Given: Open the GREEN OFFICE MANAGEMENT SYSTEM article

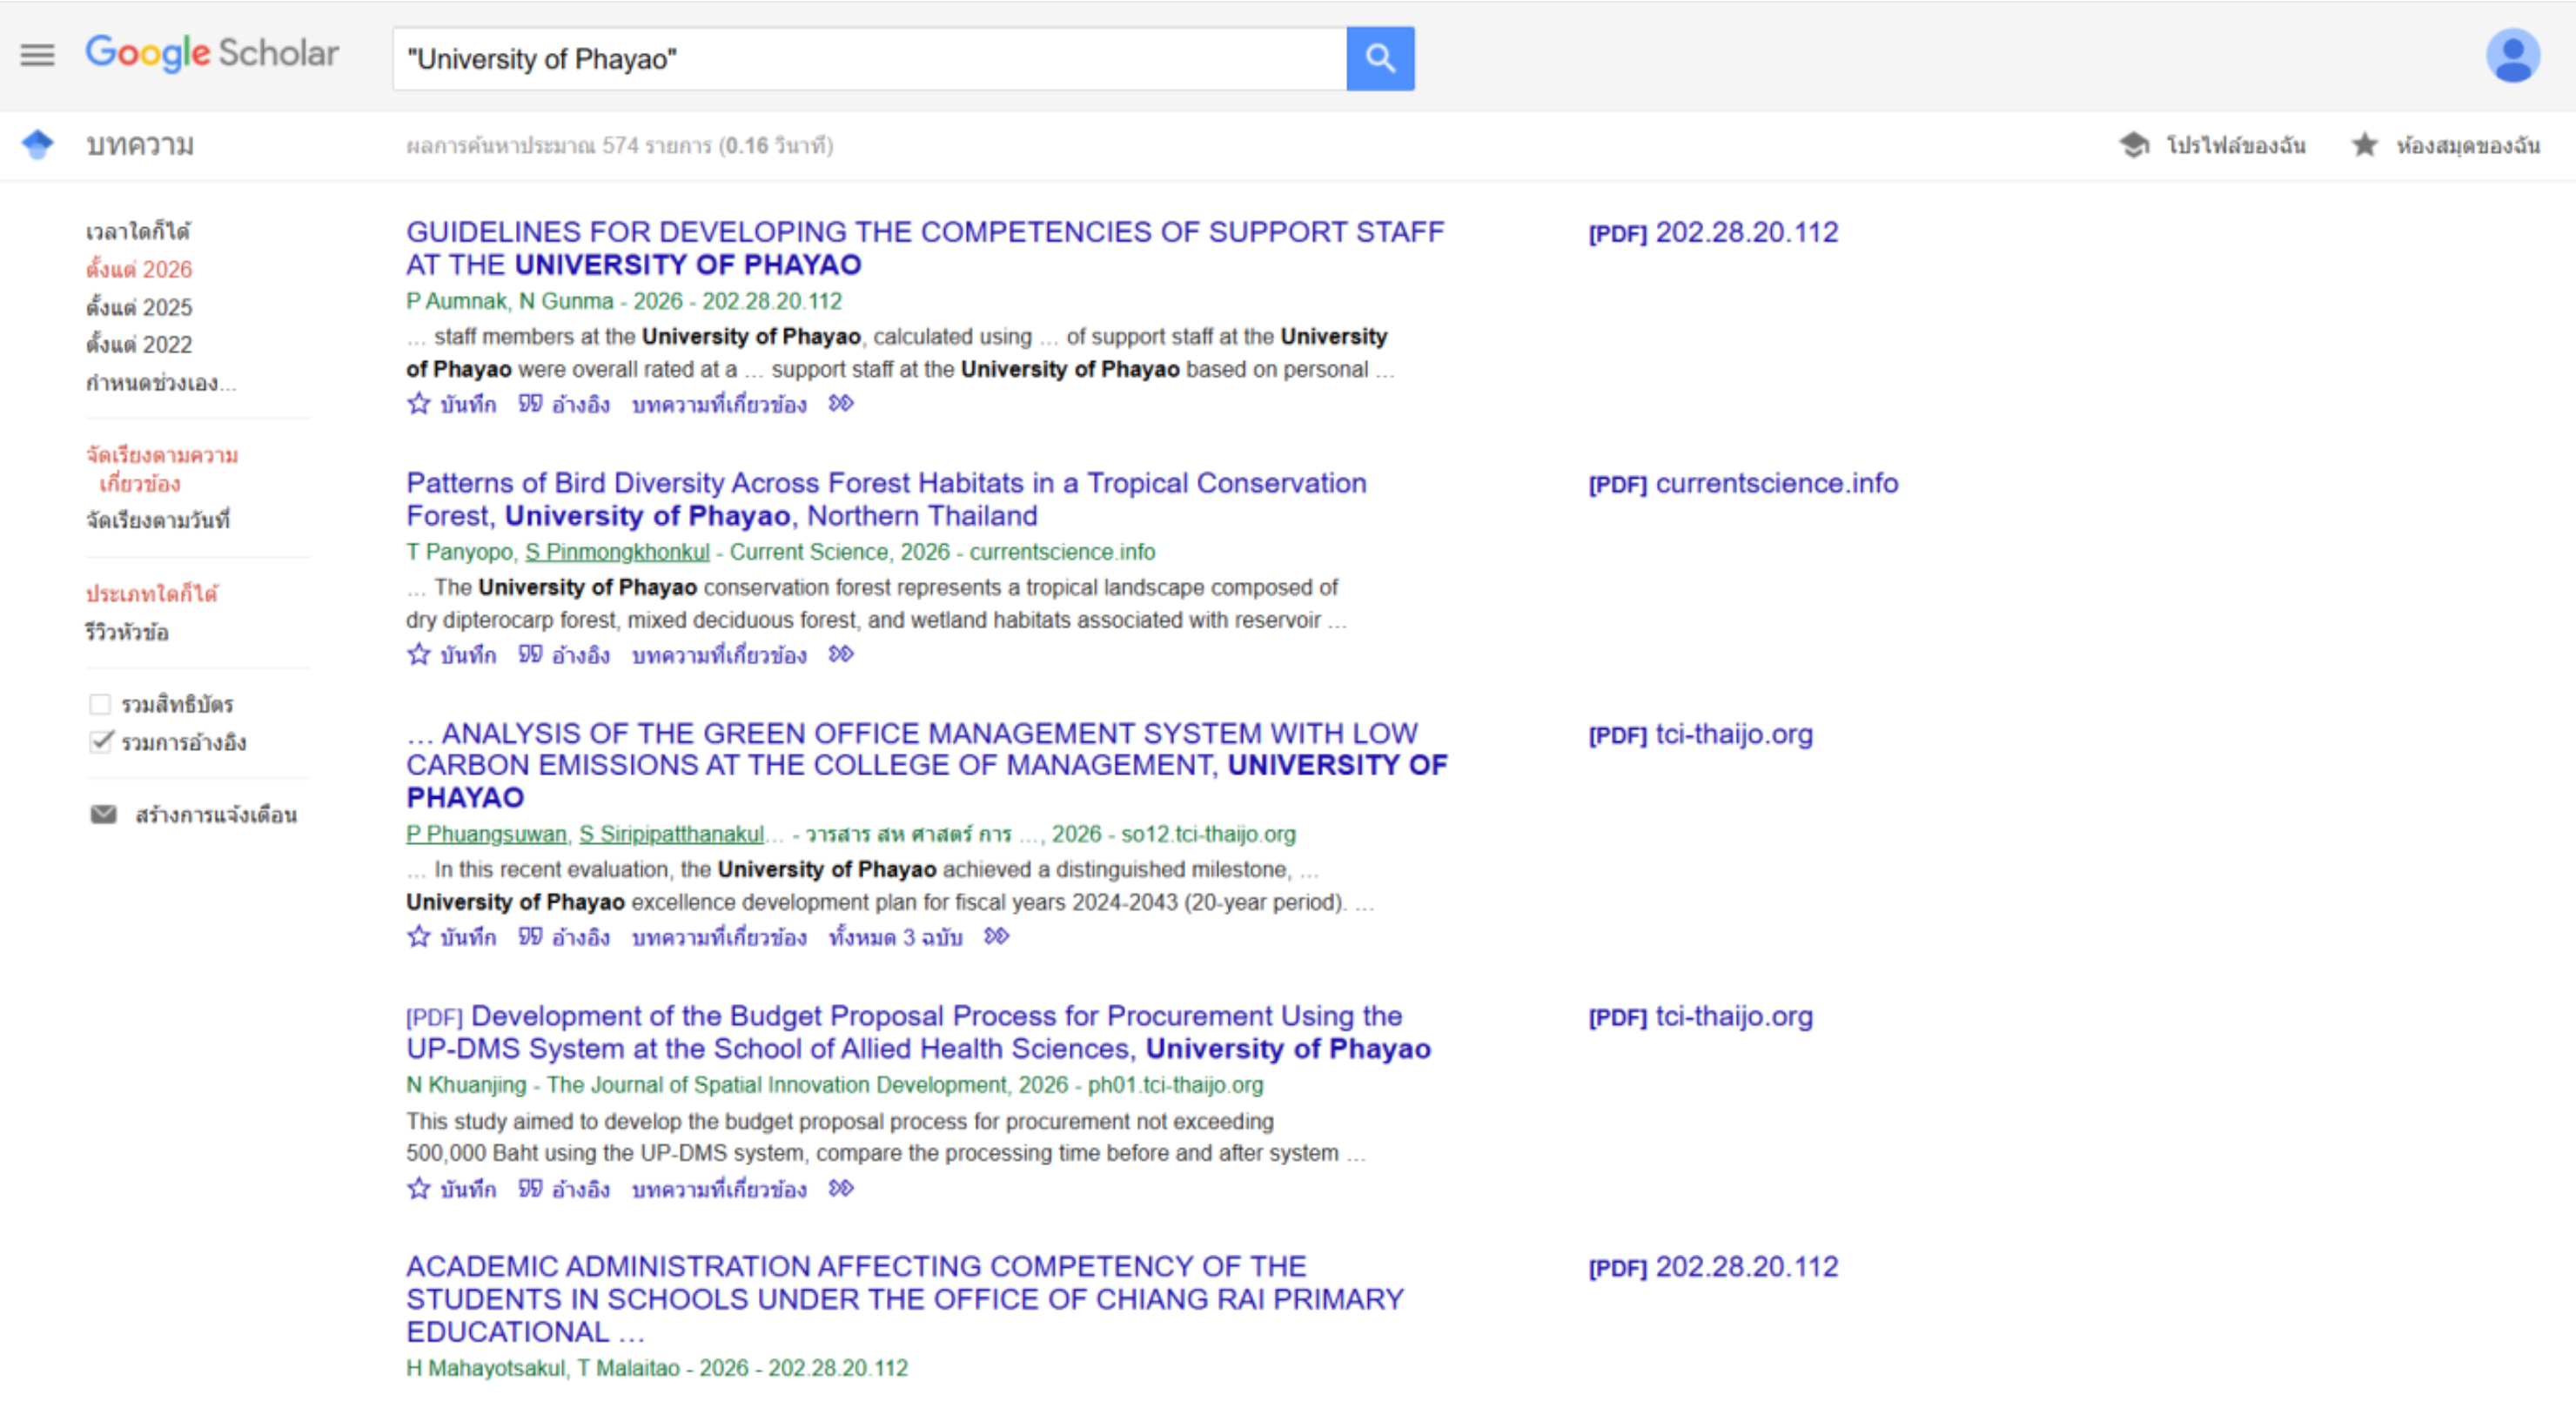Looking at the screenshot, I should point(927,765).
